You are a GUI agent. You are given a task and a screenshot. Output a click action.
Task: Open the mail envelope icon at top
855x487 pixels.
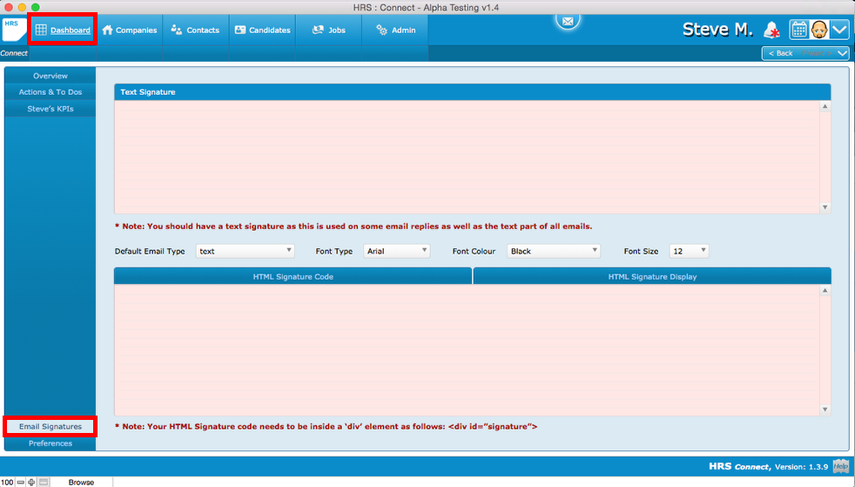[x=568, y=21]
